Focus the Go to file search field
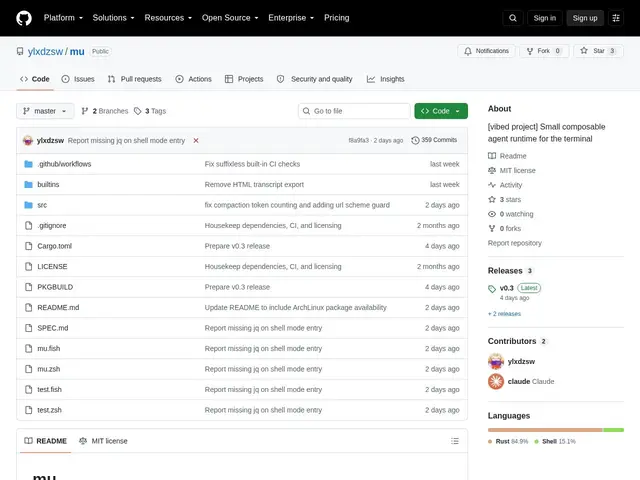Image resolution: width=640 pixels, height=480 pixels. click(x=354, y=111)
